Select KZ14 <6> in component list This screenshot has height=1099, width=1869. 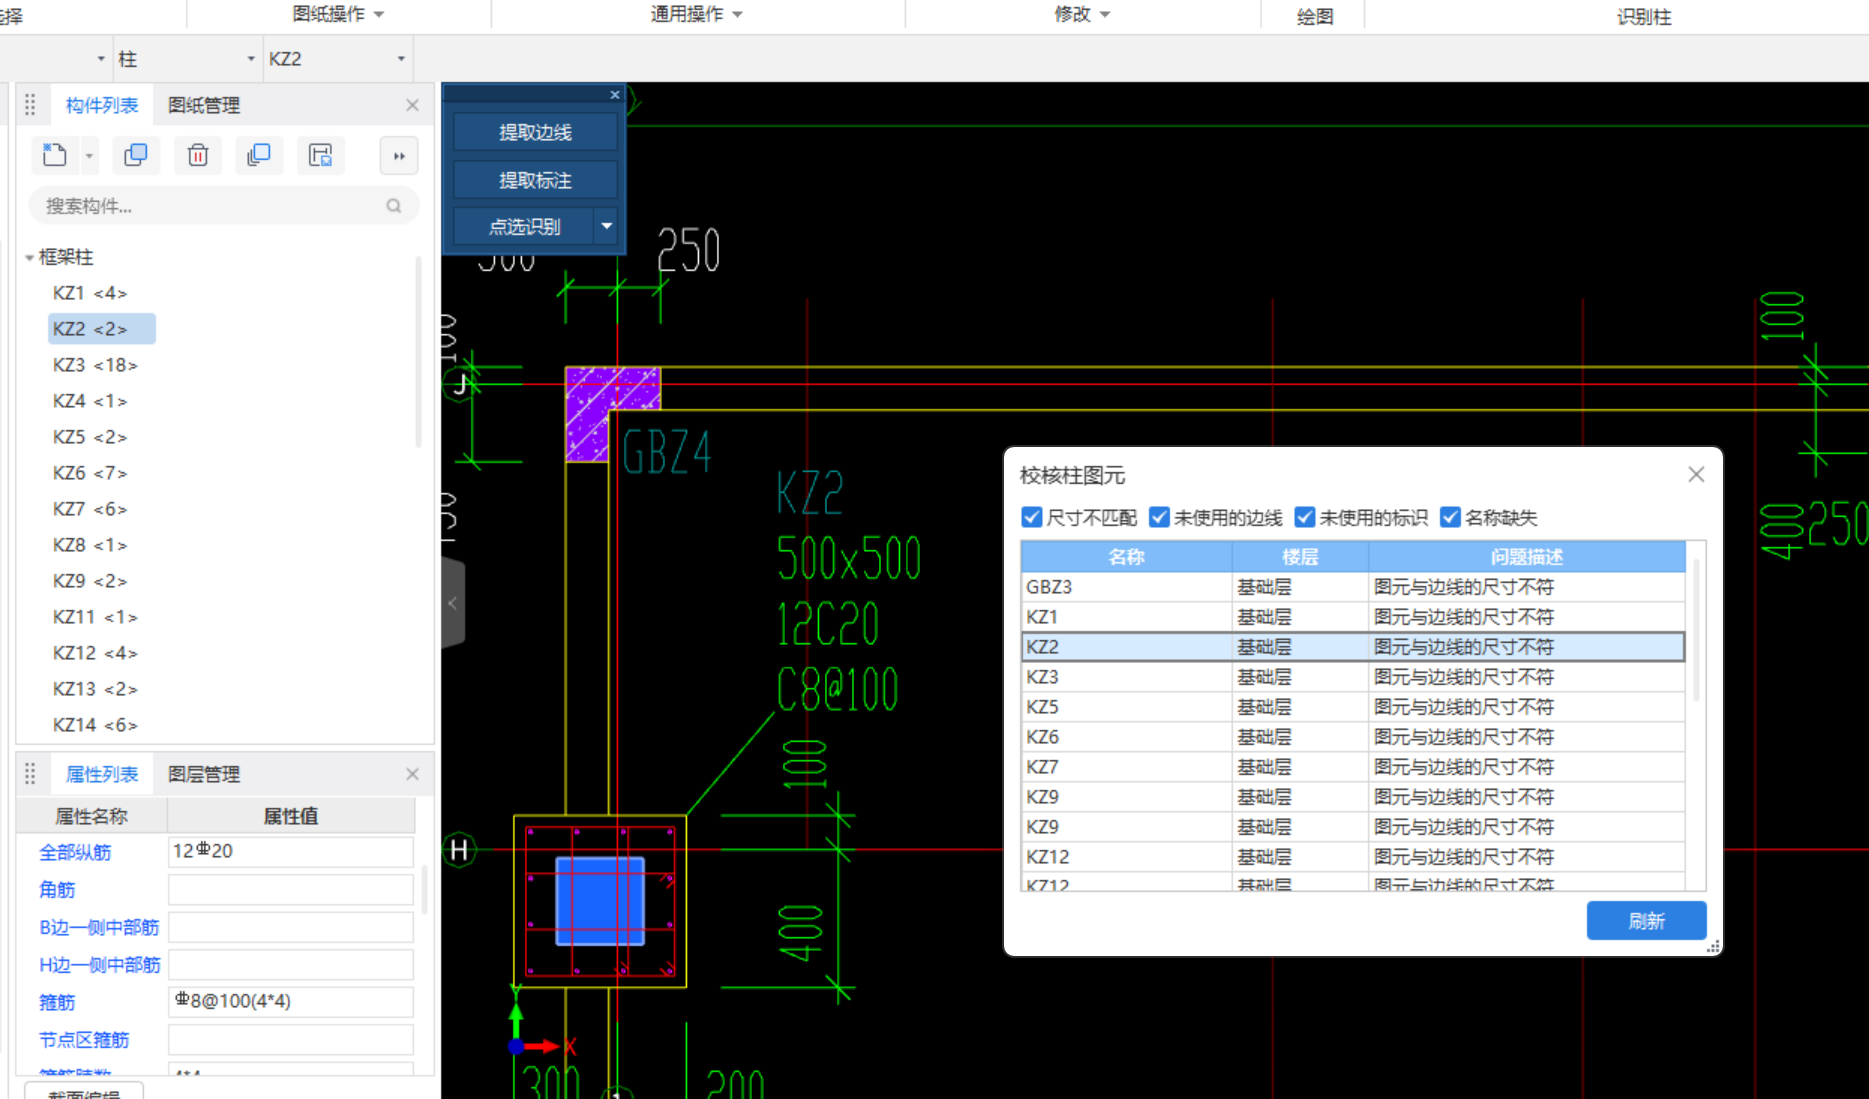click(95, 725)
